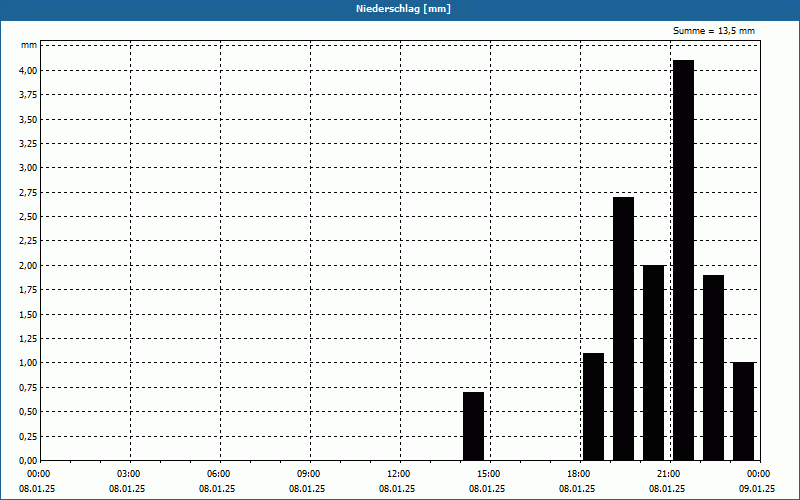Click the y-axis value 2,75

click(x=29, y=192)
